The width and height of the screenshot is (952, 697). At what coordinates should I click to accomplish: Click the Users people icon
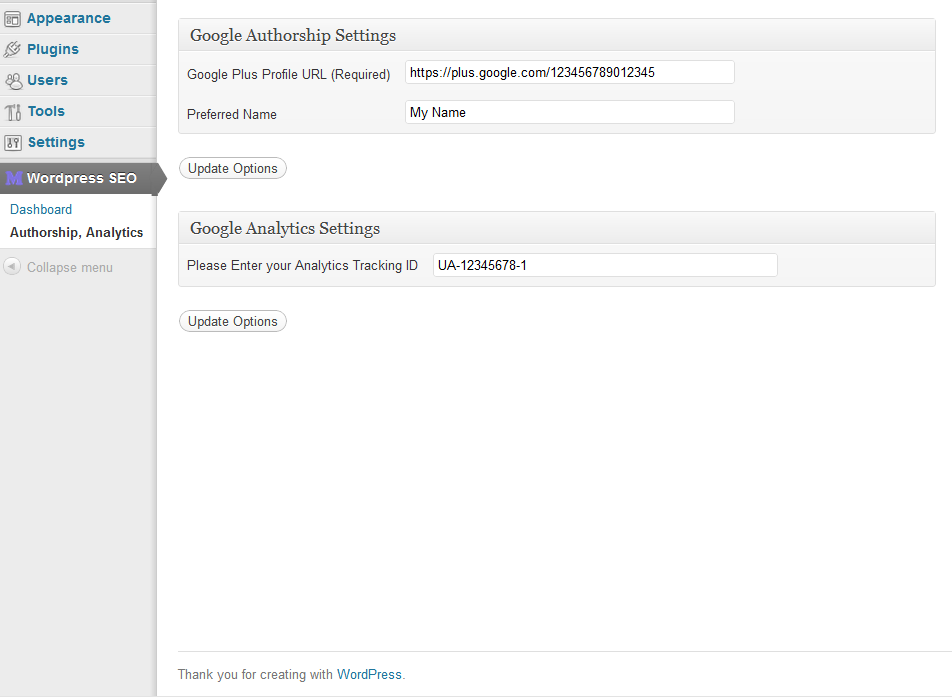point(13,80)
